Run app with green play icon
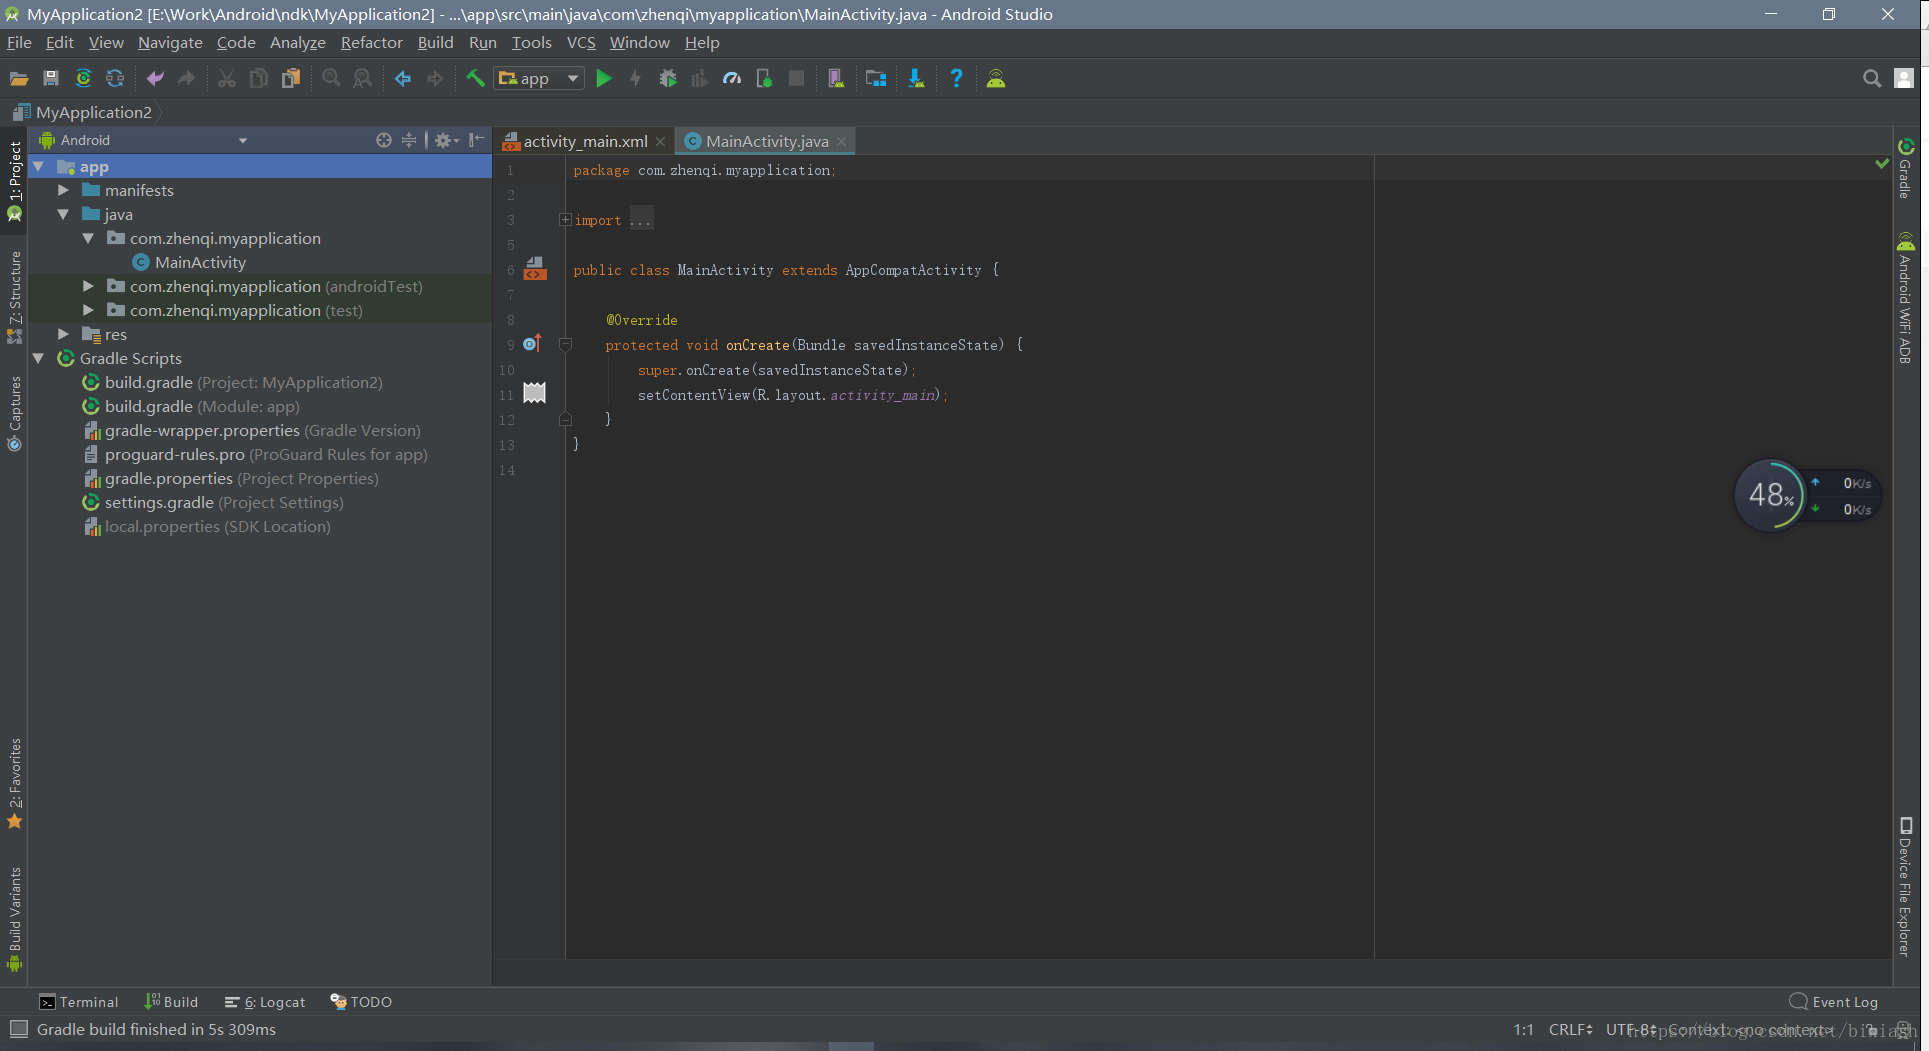 (x=604, y=78)
